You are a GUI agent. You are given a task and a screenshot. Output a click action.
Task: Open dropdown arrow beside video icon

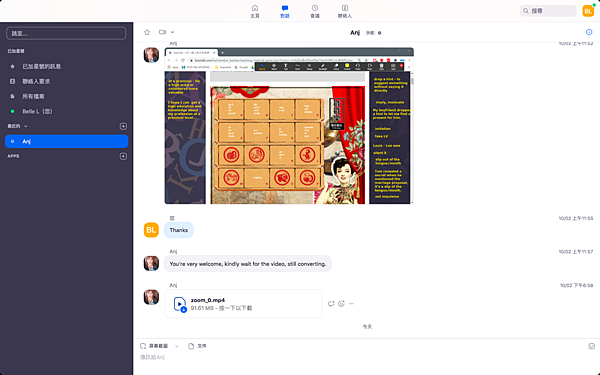tap(173, 33)
